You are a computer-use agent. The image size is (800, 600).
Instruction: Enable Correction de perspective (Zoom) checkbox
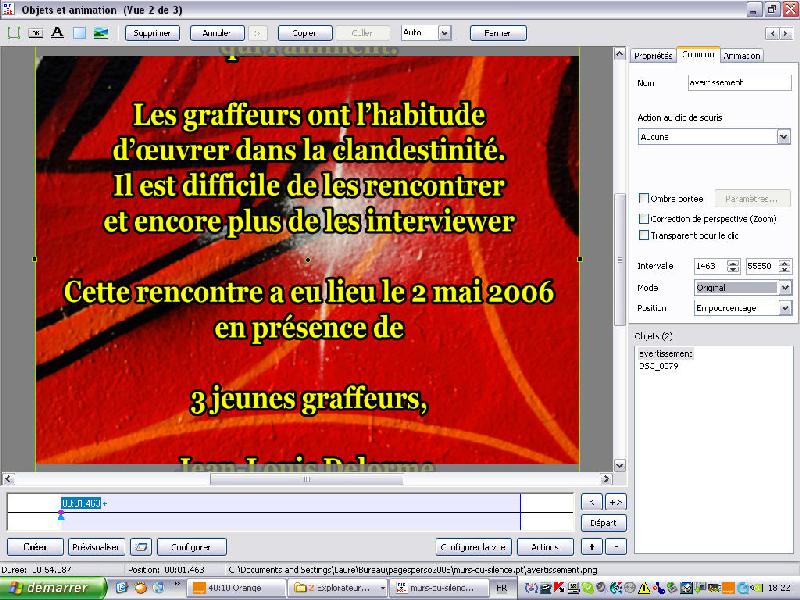coord(644,218)
